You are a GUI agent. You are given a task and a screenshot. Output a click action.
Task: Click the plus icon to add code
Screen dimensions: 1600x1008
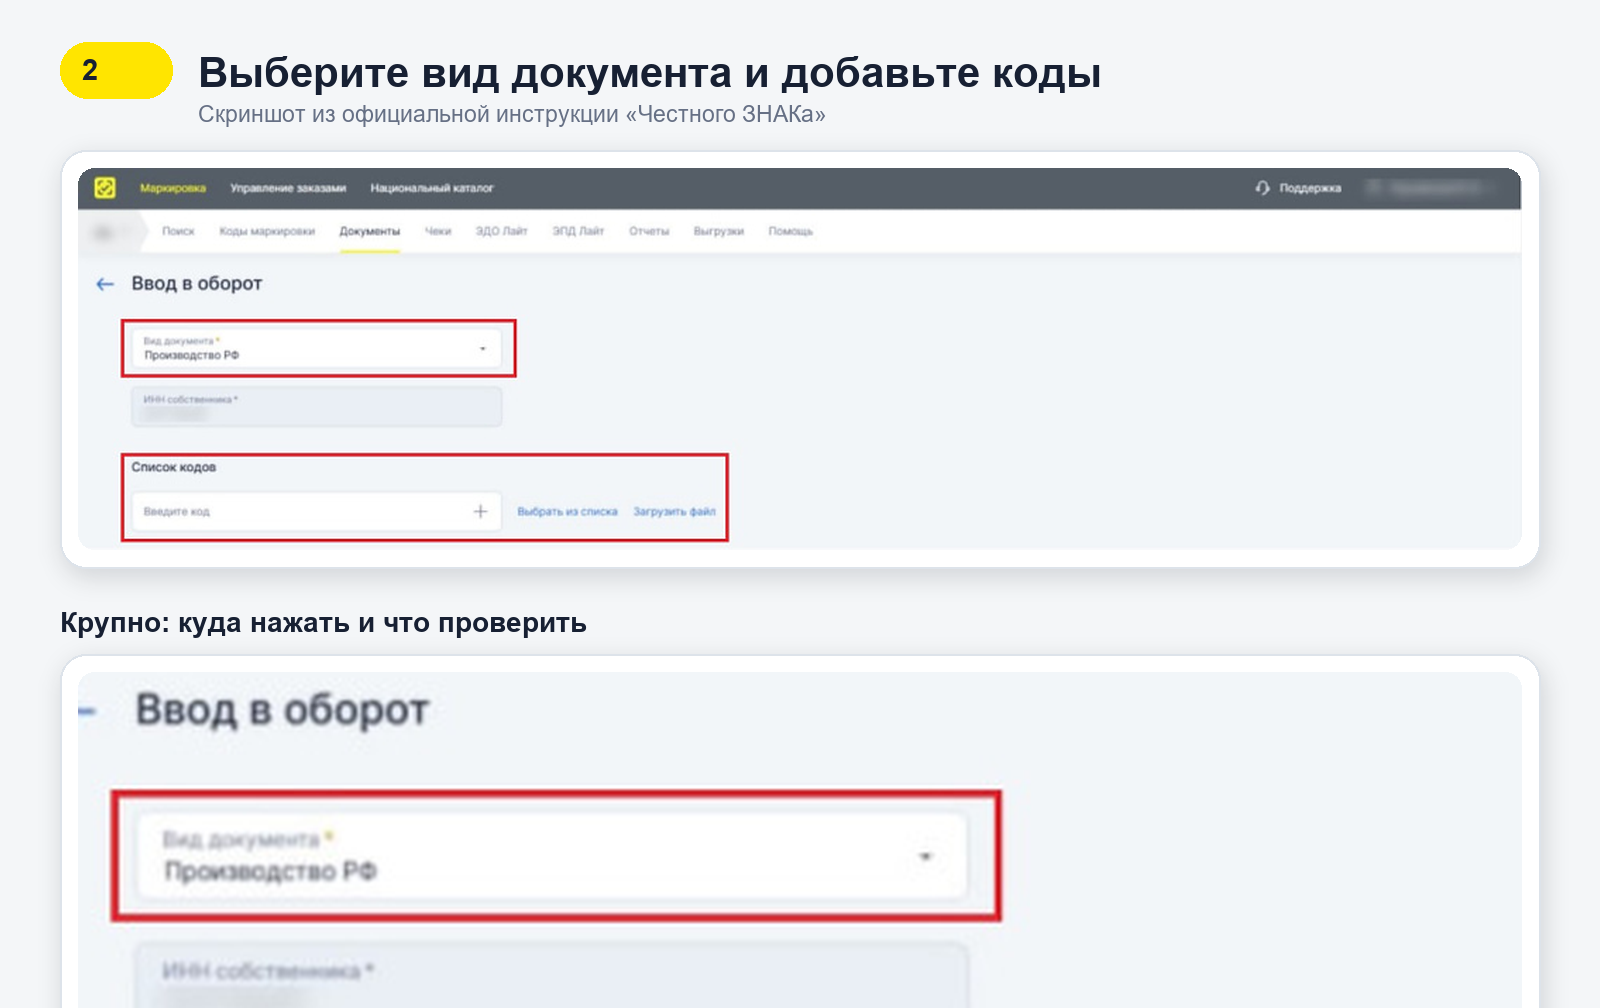[x=480, y=511]
